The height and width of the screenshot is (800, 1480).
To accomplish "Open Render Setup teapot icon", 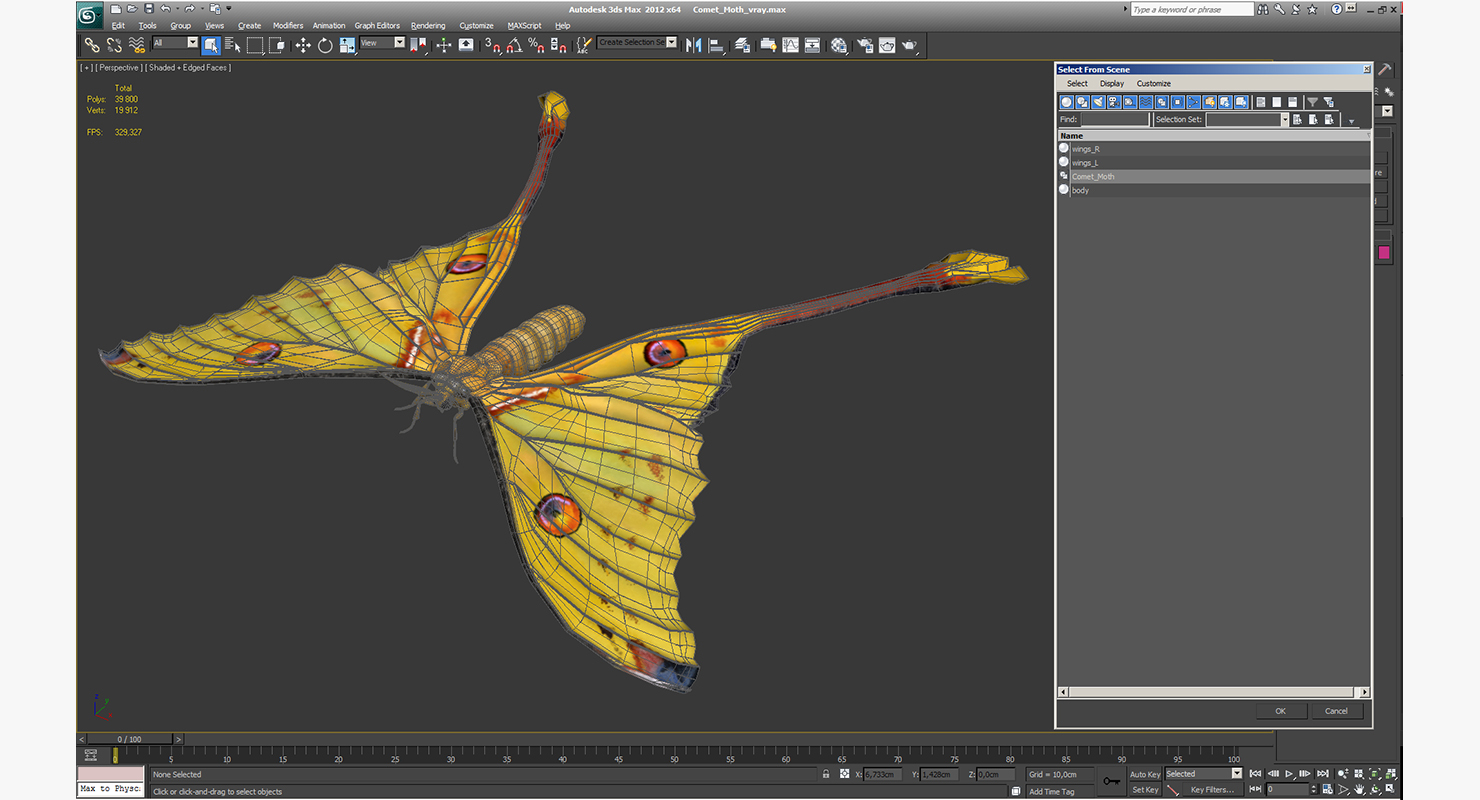I will pyautogui.click(x=865, y=45).
